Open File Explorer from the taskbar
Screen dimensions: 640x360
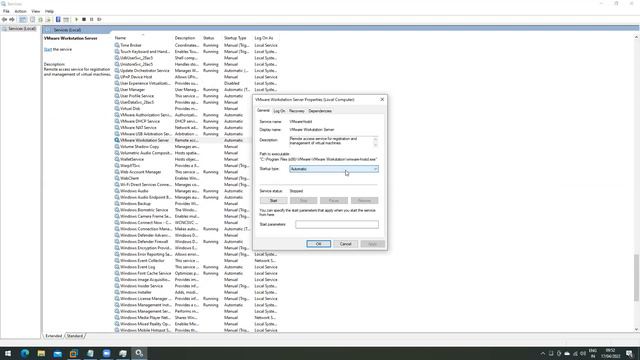click(41, 353)
